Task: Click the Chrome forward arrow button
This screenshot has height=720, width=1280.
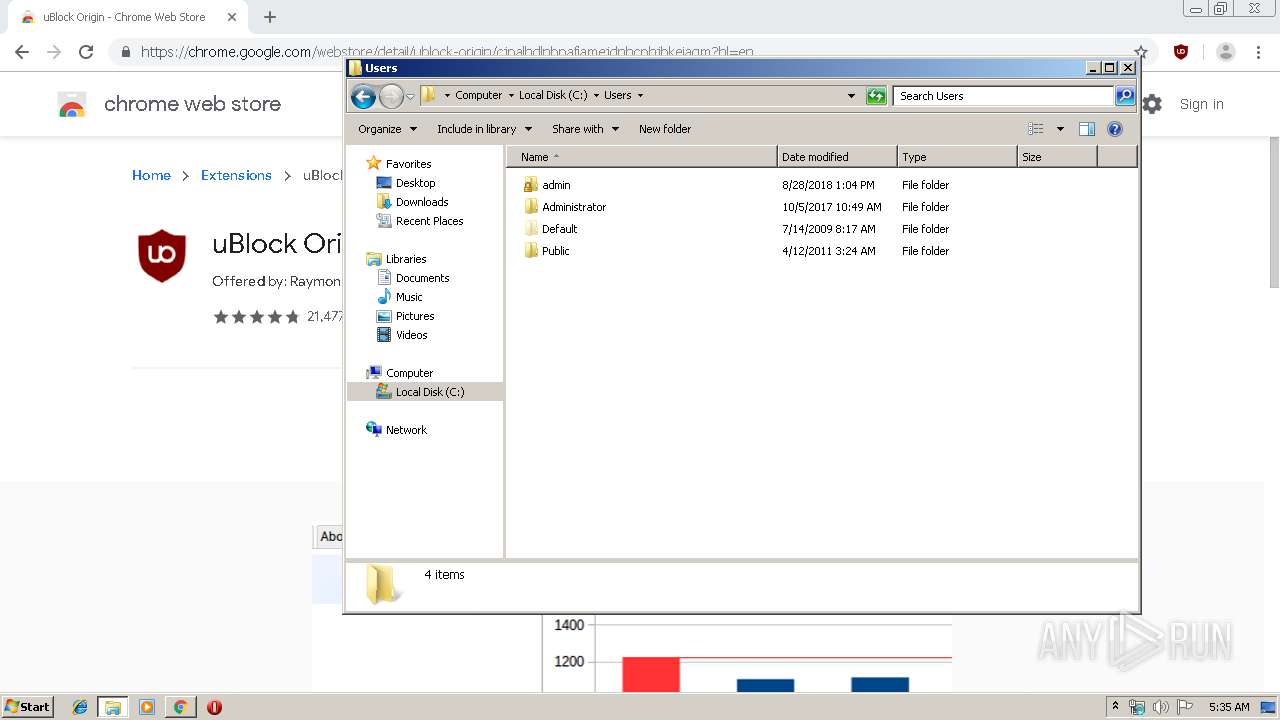Action: pyautogui.click(x=54, y=52)
